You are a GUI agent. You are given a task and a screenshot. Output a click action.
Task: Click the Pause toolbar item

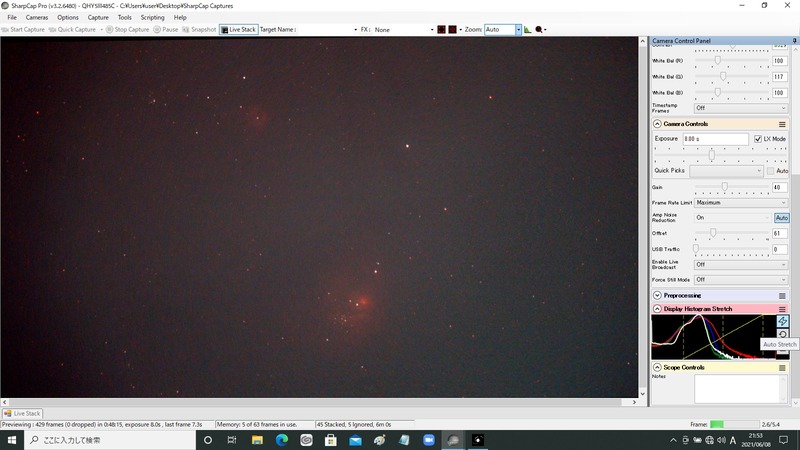click(166, 30)
